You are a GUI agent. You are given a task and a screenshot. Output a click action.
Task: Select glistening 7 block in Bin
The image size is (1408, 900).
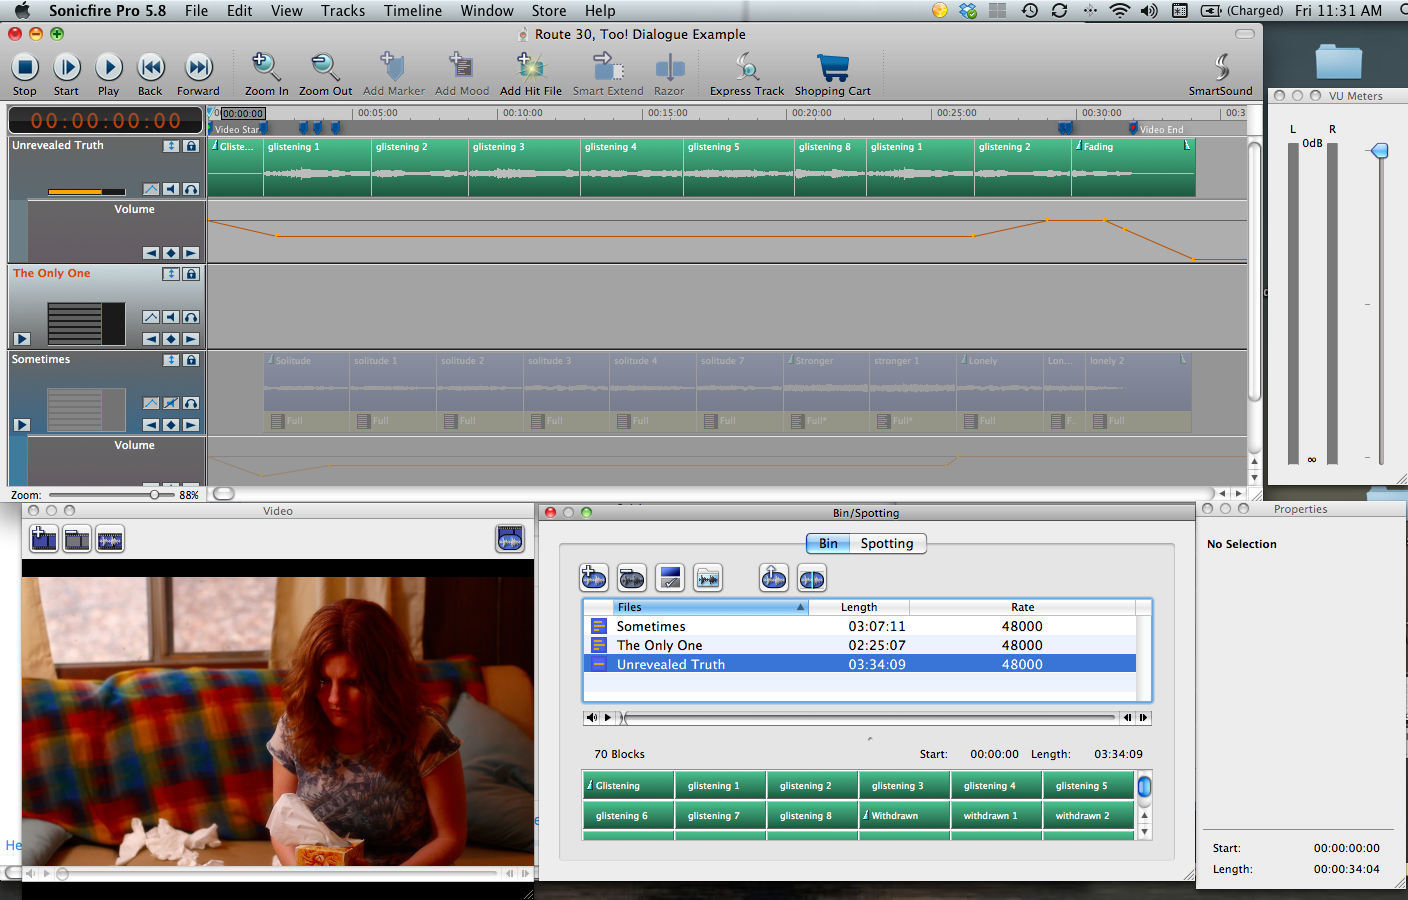tap(720, 816)
